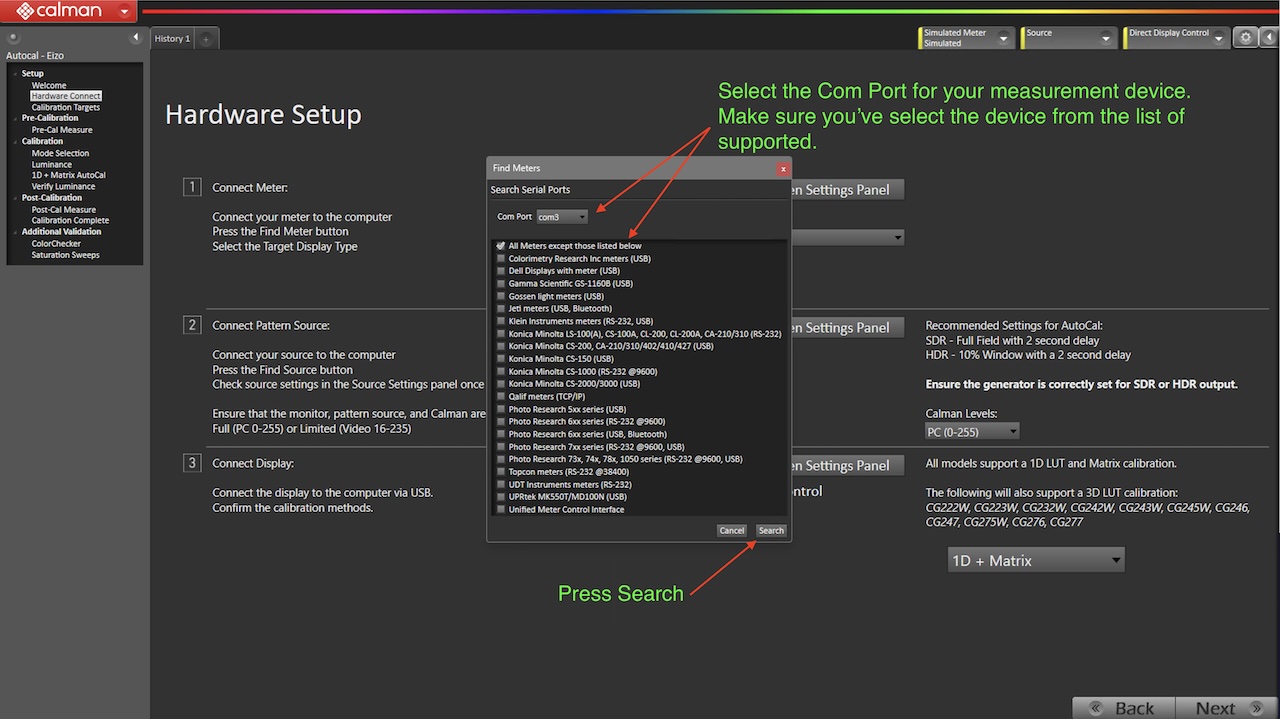Switch to the History 1 tab
The image size is (1280, 719).
coord(172,39)
